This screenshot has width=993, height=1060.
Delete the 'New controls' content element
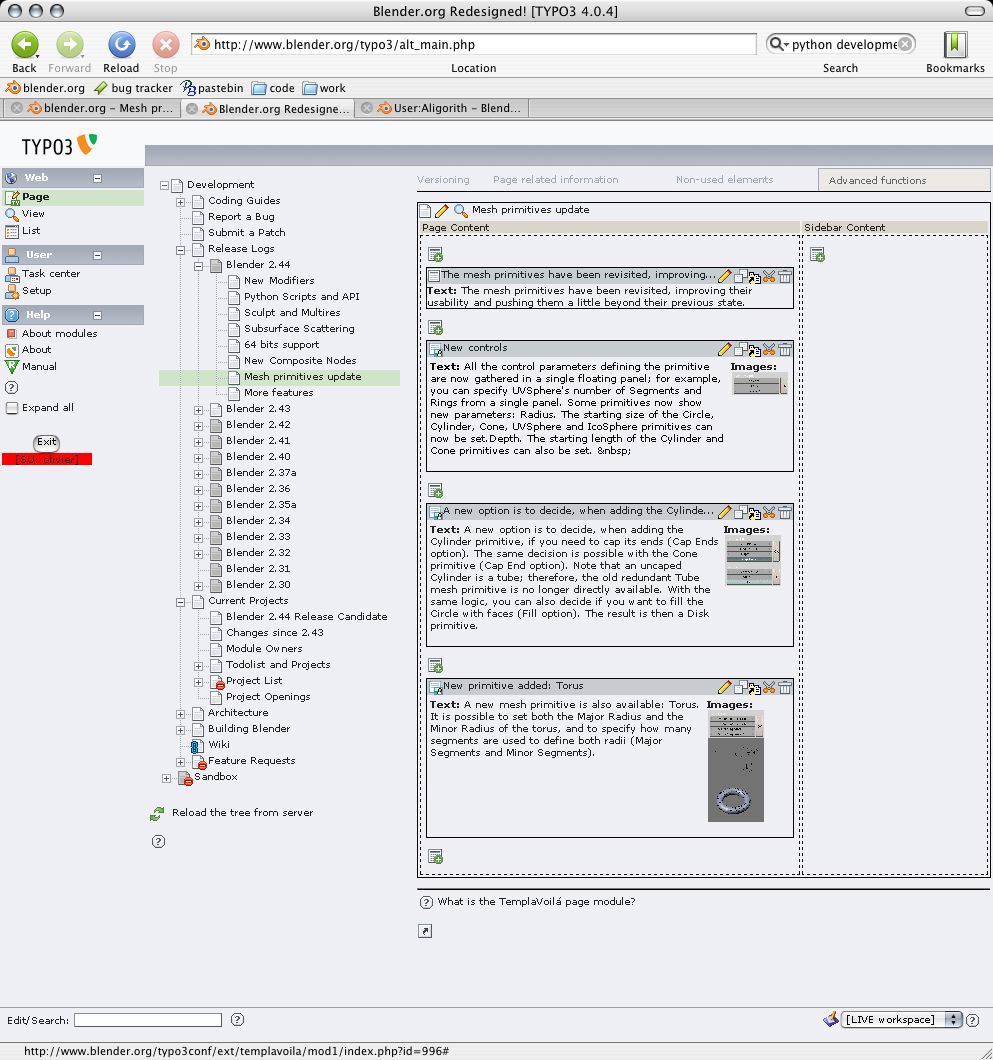(785, 349)
